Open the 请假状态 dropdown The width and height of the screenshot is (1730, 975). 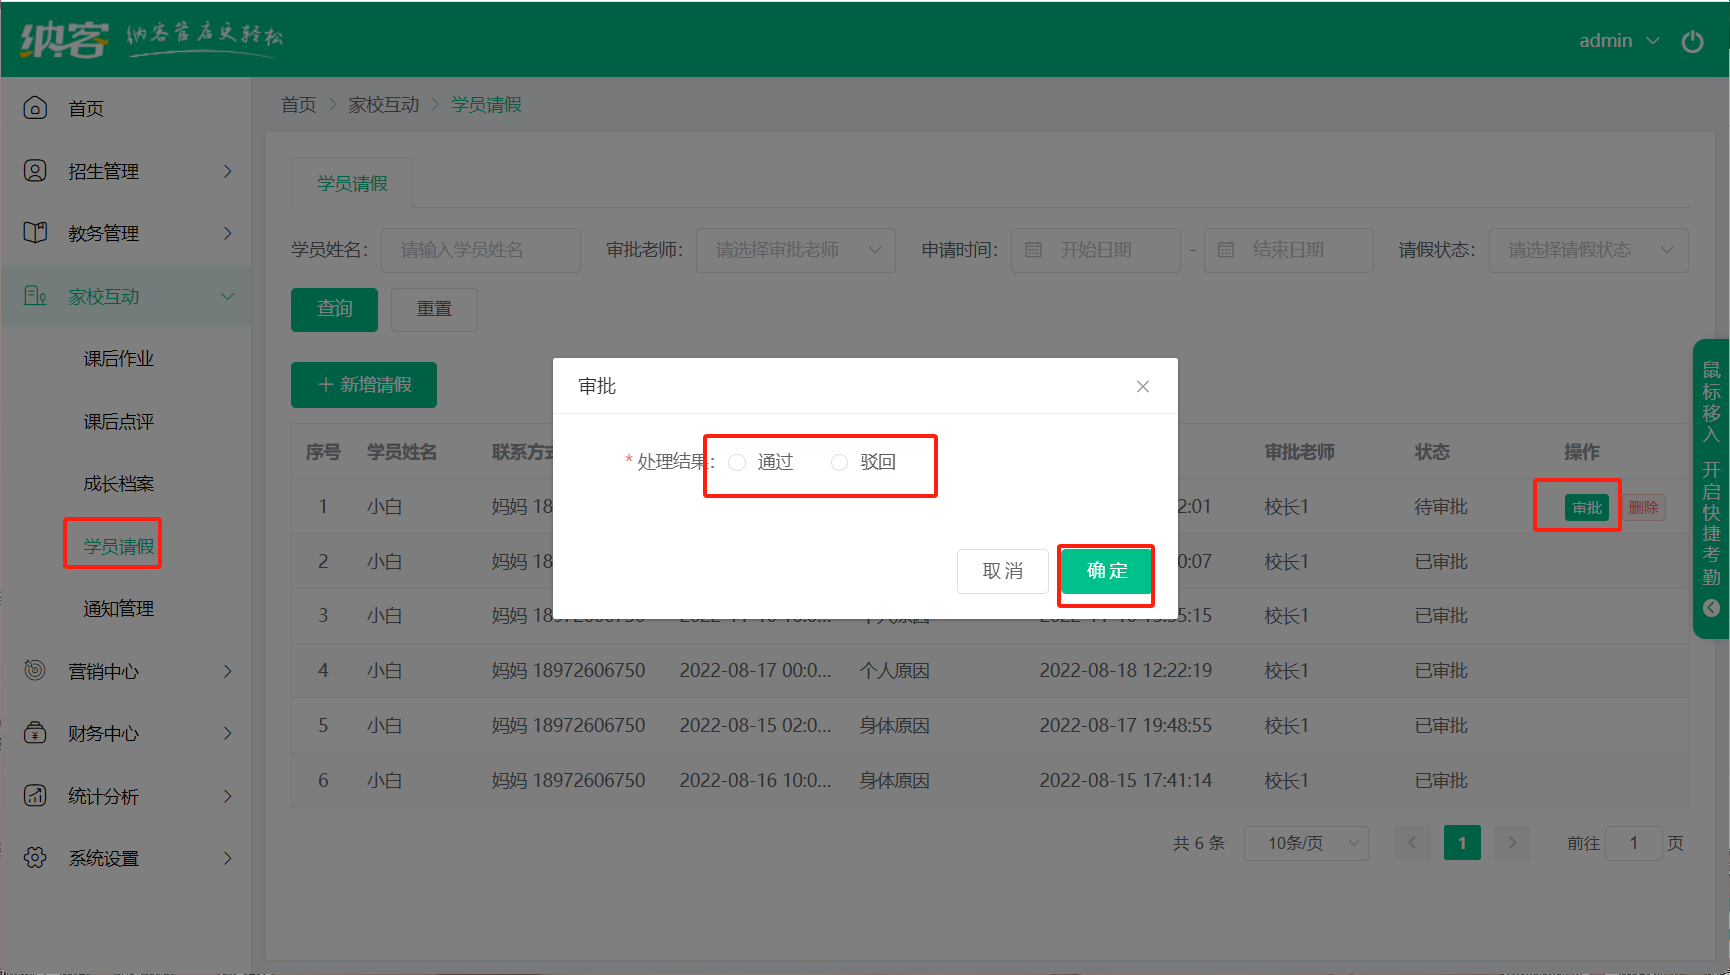[x=1588, y=250]
